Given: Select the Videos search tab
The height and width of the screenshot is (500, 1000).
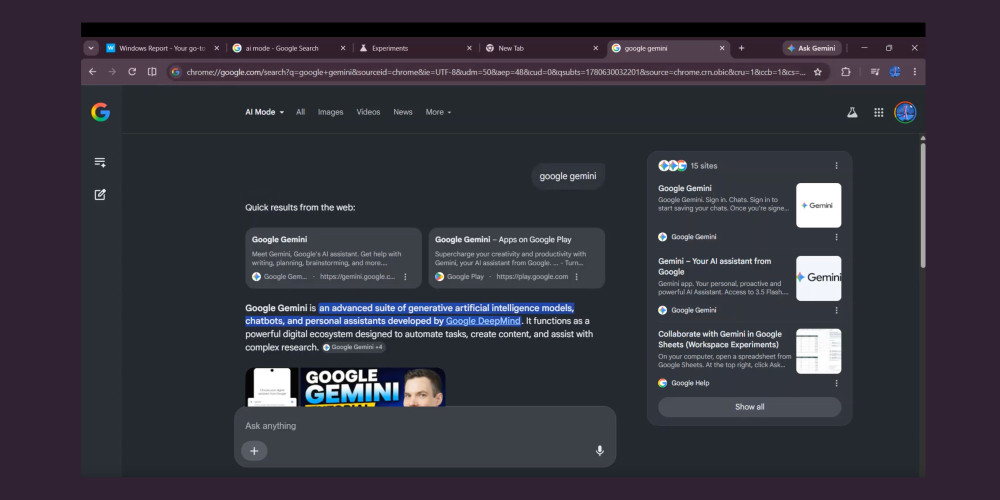Looking at the screenshot, I should (368, 112).
